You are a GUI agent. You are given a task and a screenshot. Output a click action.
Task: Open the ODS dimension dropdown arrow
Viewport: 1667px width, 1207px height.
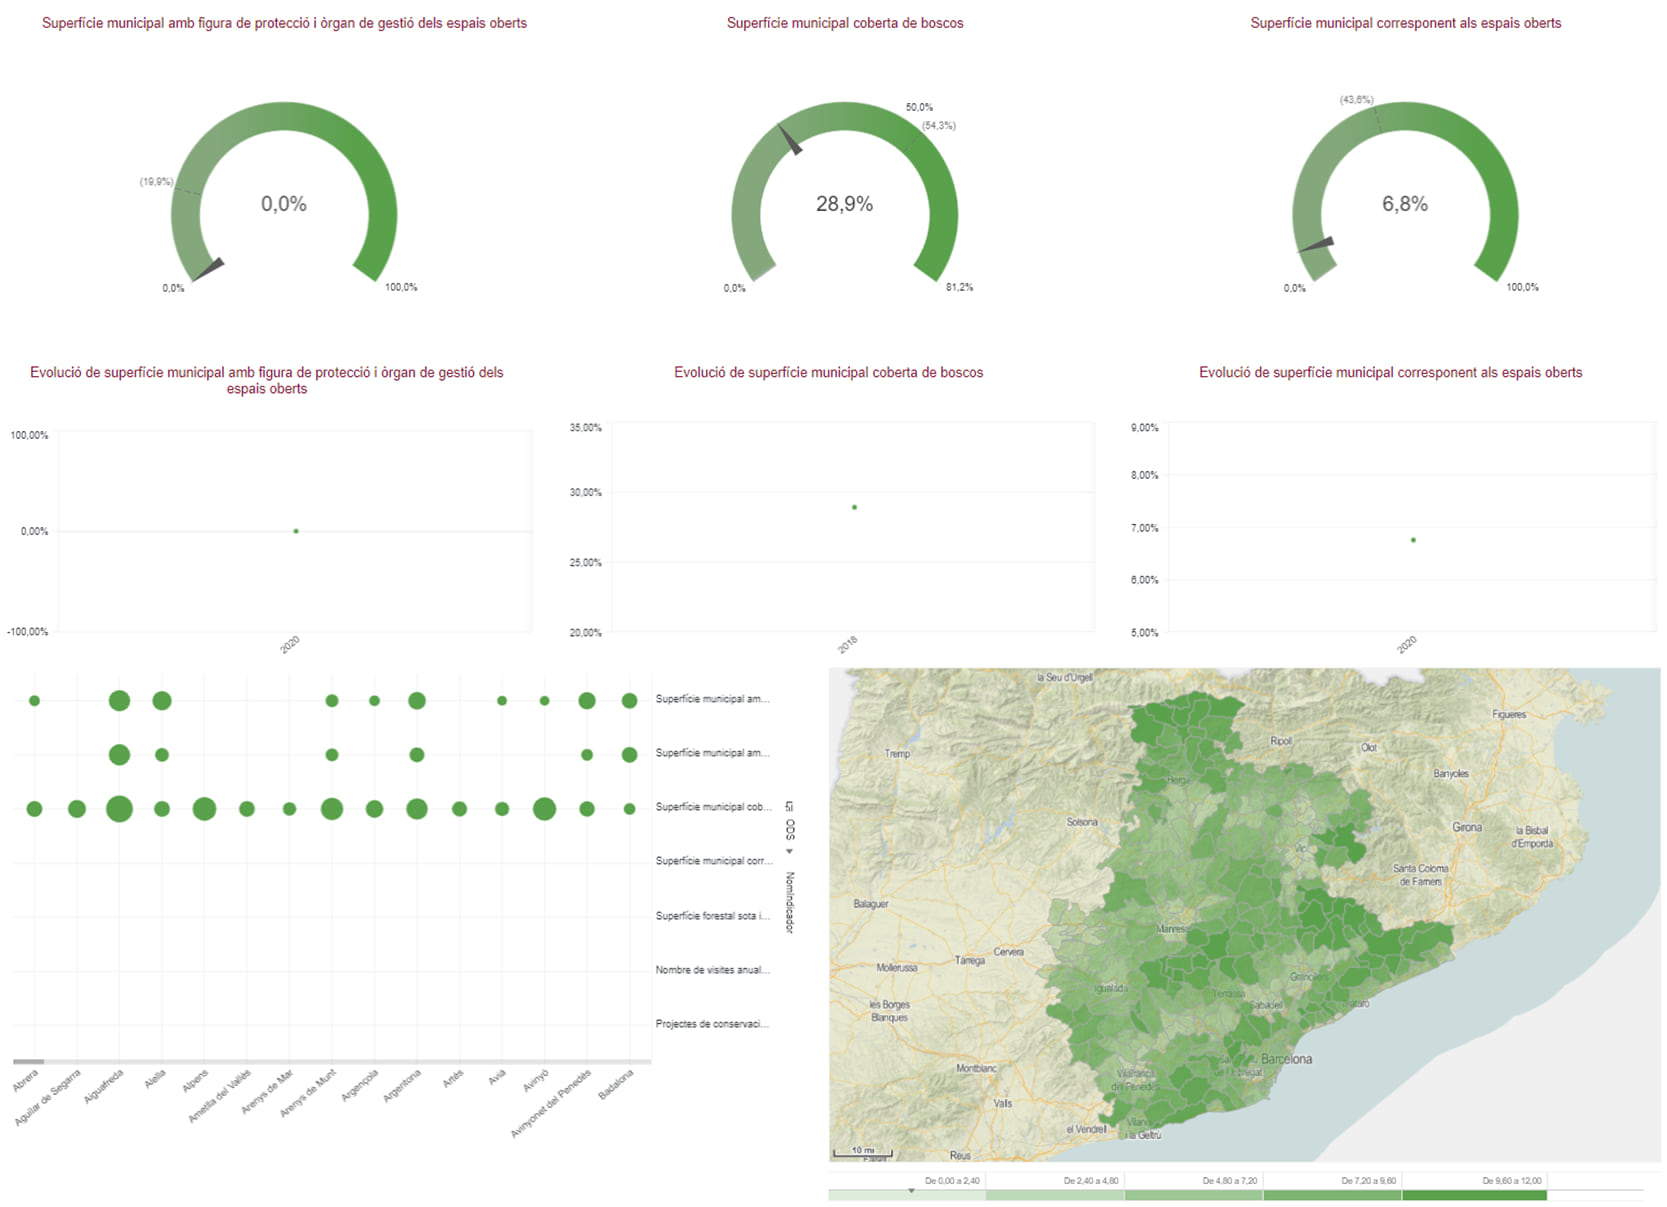pos(789,852)
